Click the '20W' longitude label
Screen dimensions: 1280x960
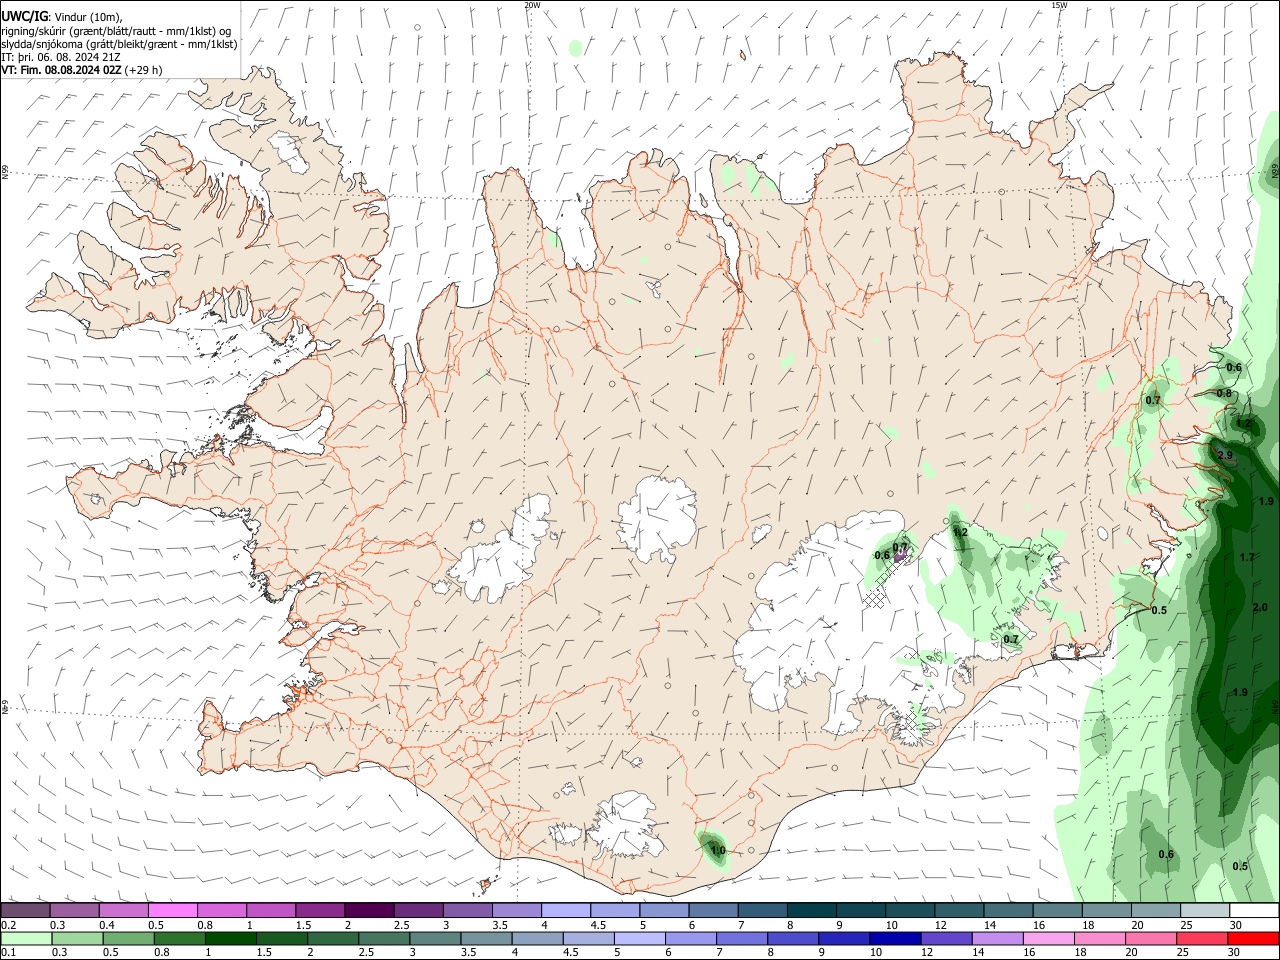[x=532, y=5]
